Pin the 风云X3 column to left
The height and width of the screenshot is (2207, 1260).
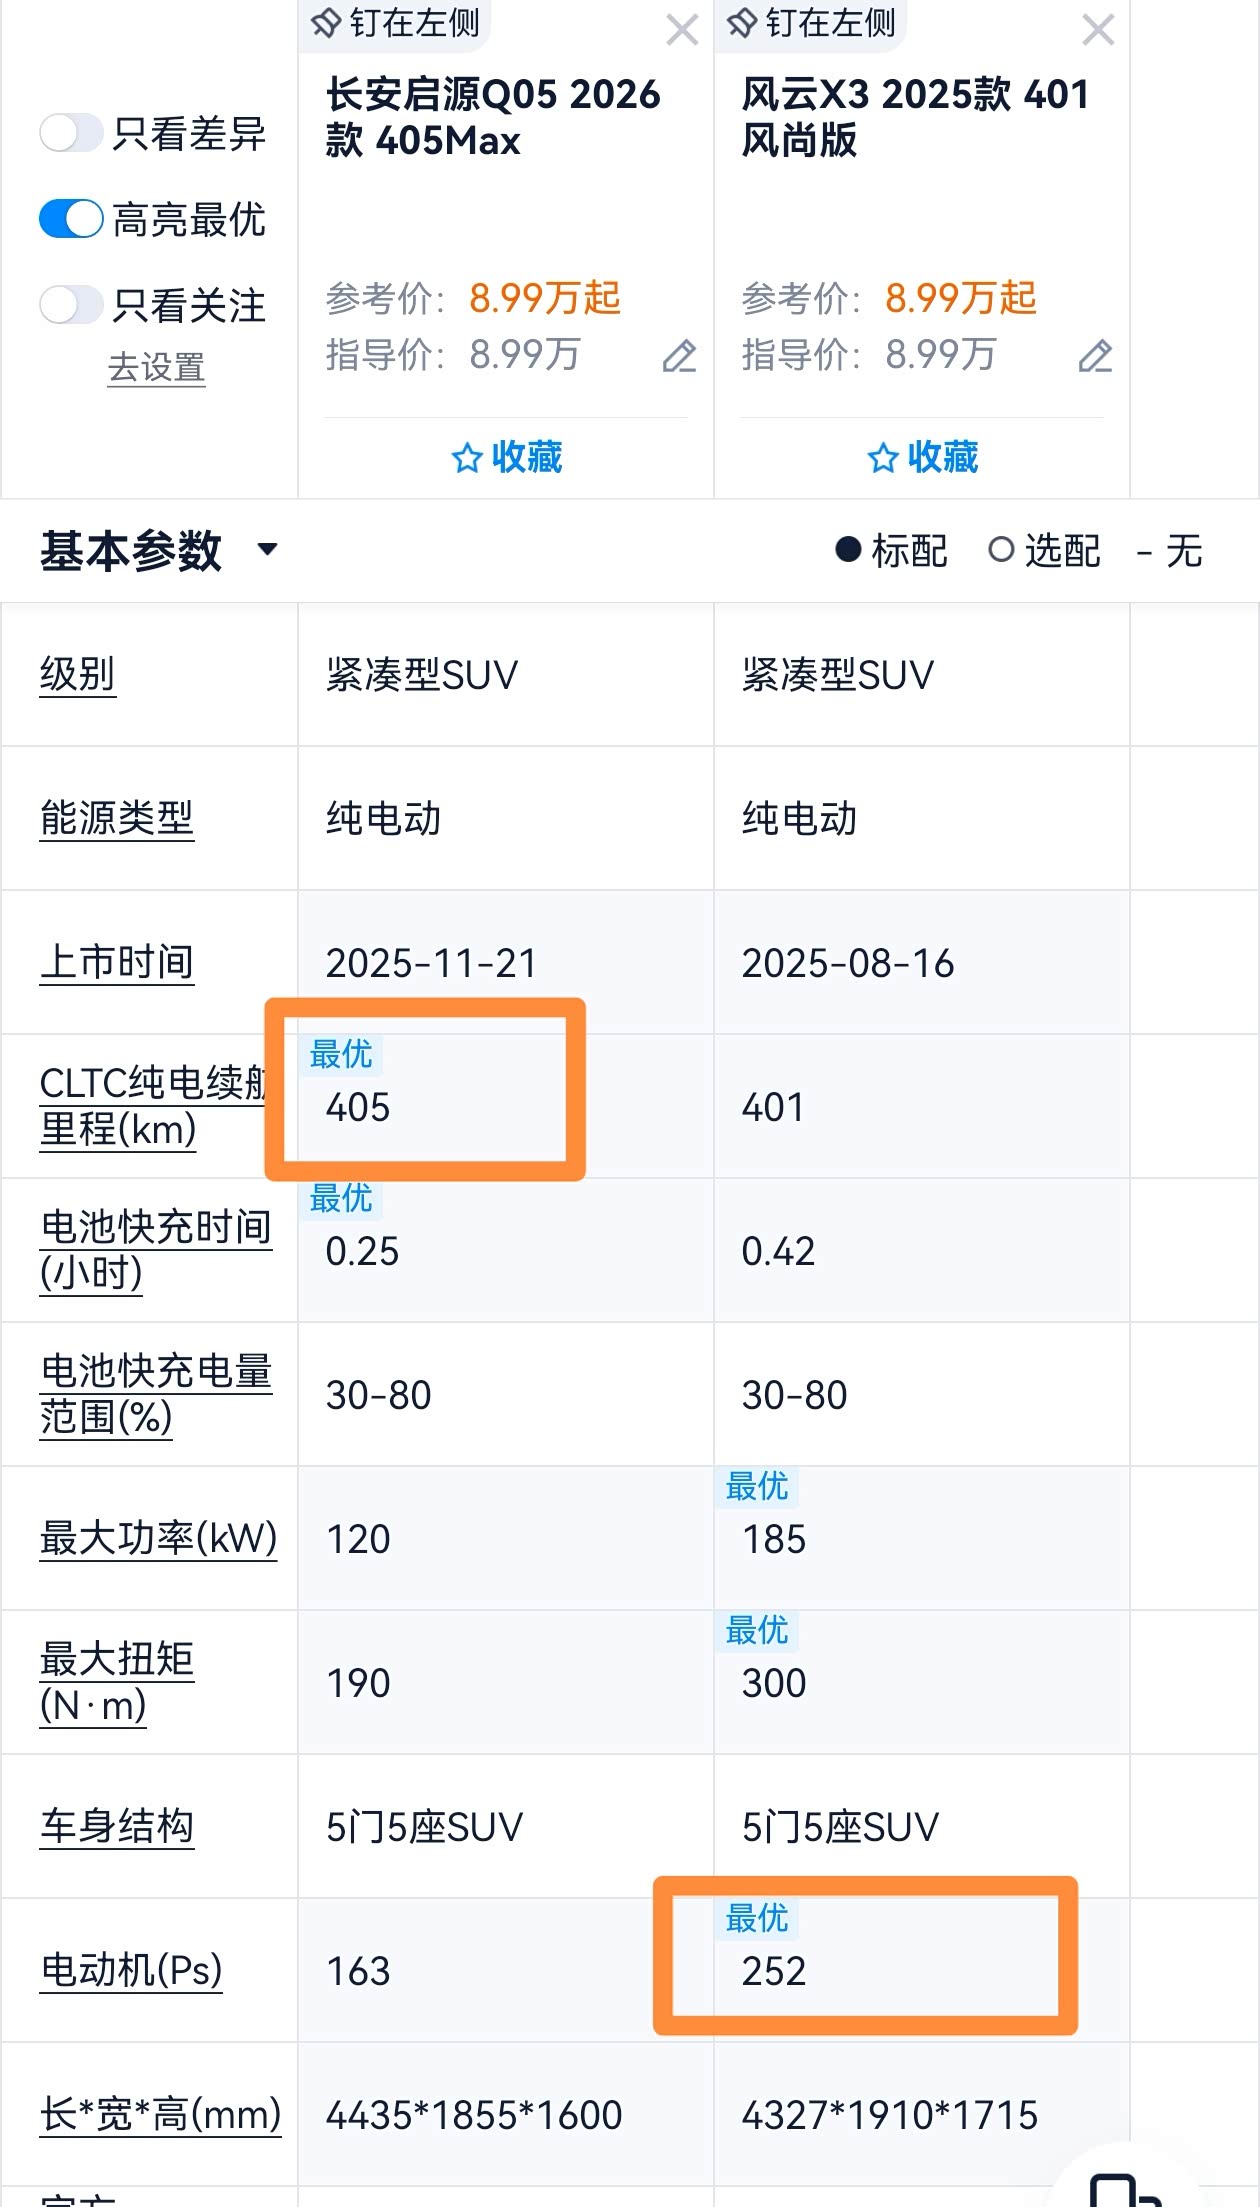[x=812, y=22]
